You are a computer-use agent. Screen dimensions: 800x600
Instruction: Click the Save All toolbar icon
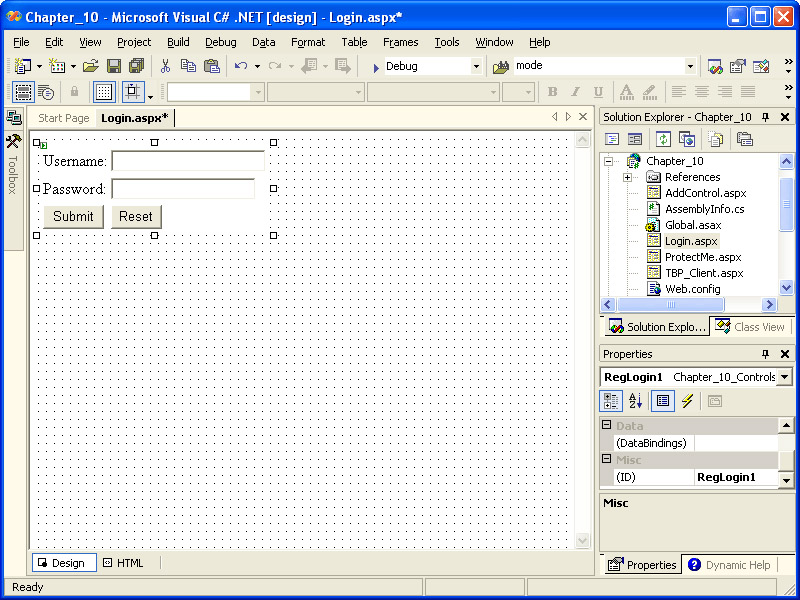136,66
